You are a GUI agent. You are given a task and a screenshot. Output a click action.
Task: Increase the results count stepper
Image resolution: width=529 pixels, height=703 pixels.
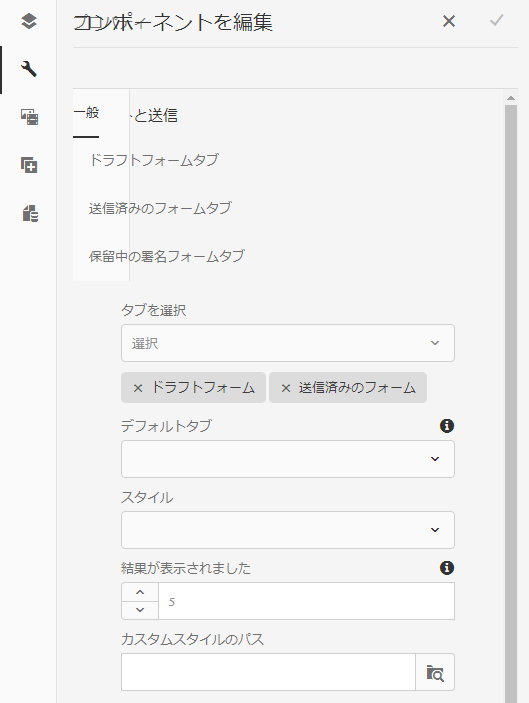click(x=140, y=592)
